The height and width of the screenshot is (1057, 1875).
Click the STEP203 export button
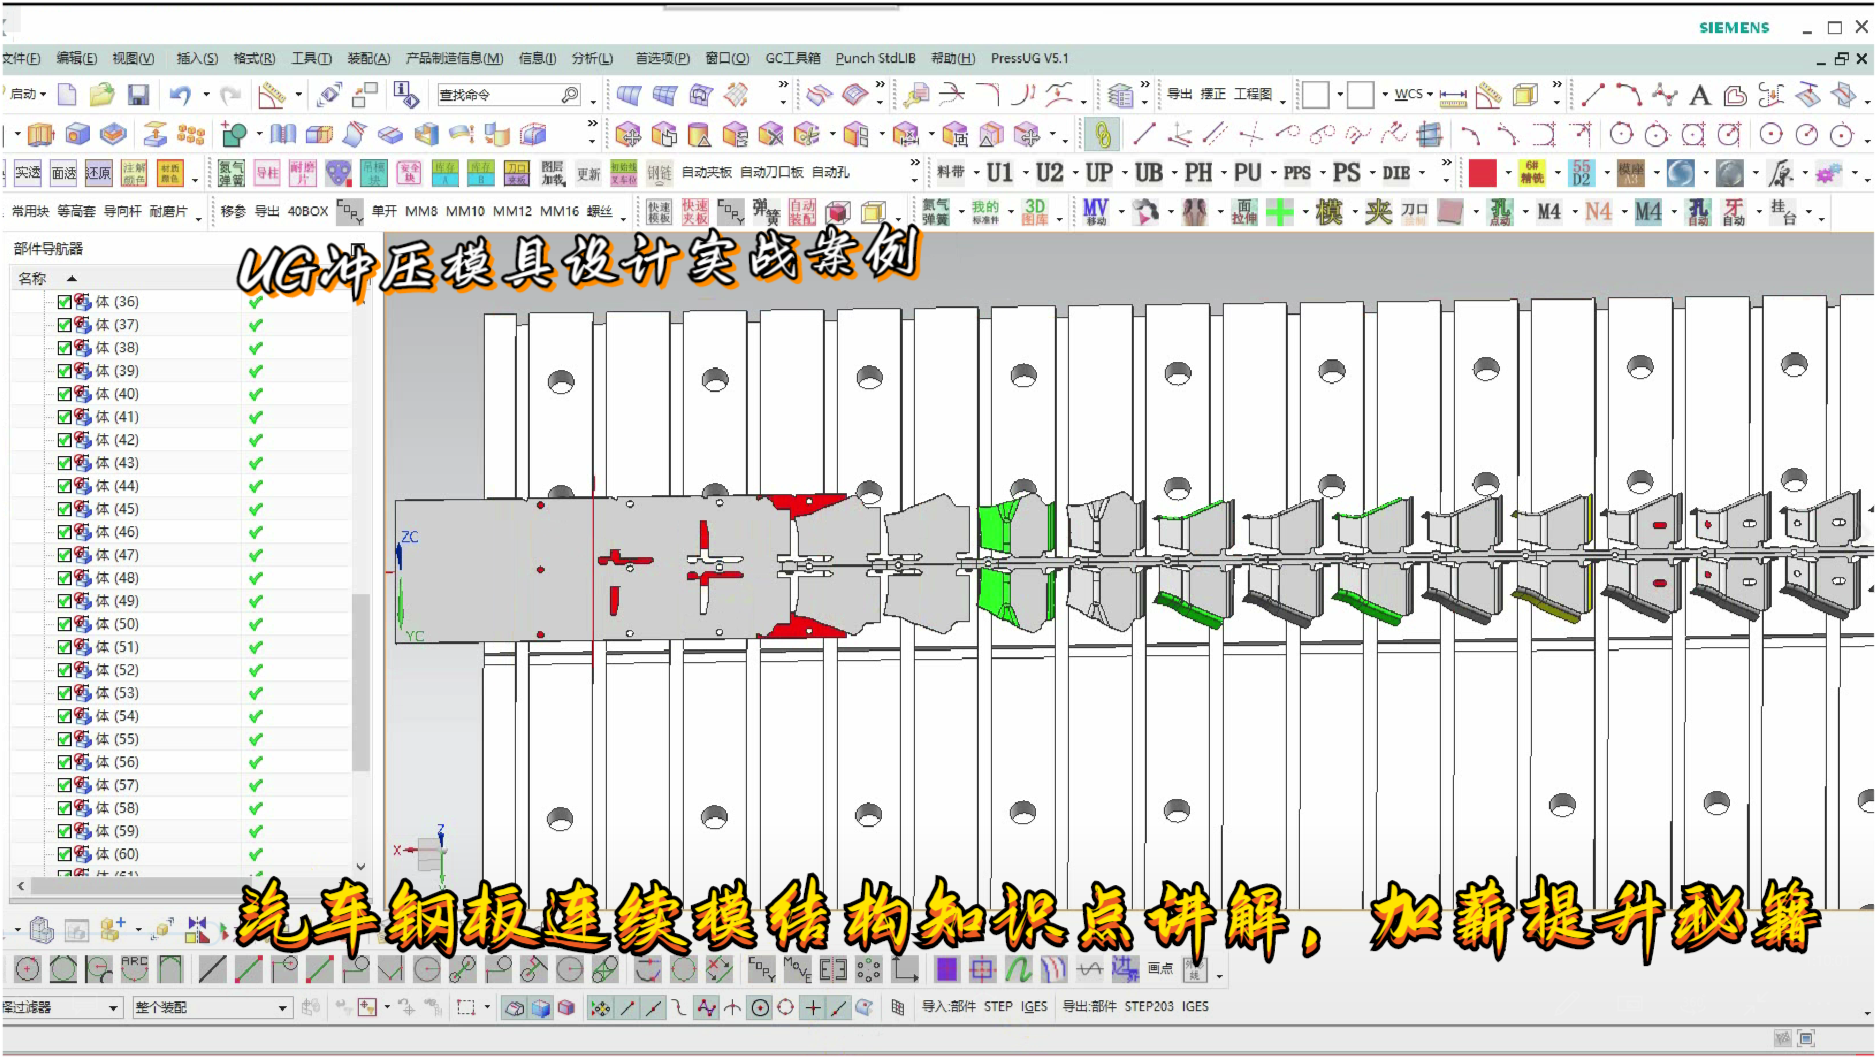pos(1148,1006)
